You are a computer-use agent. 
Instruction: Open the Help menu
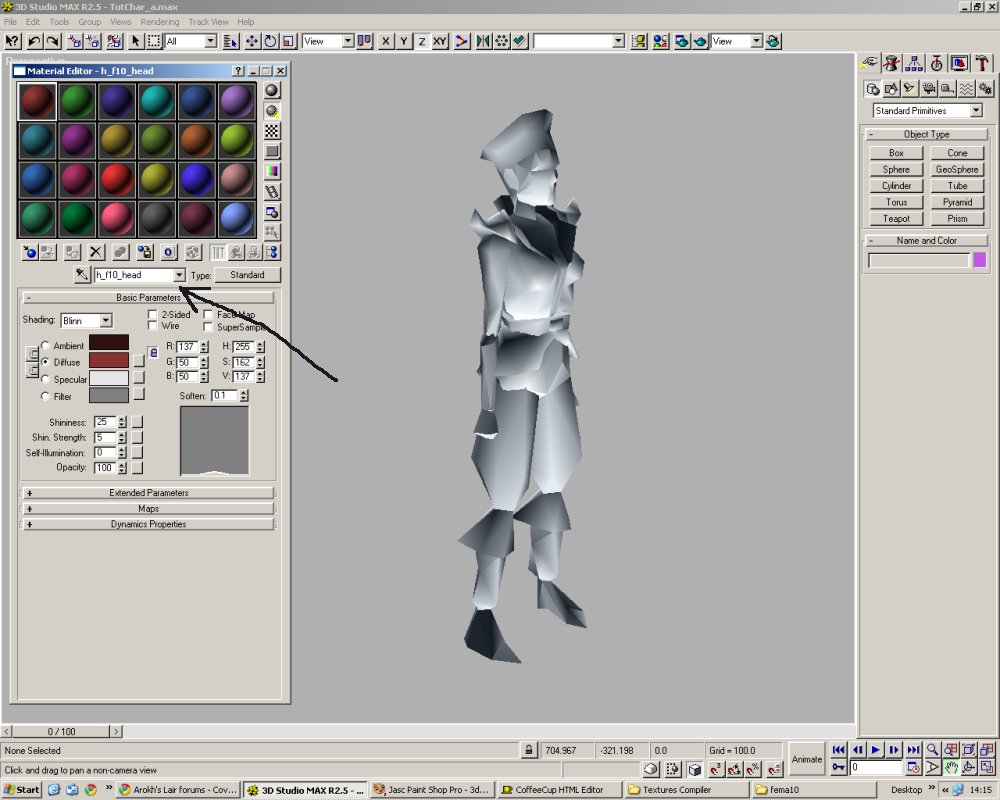(246, 22)
